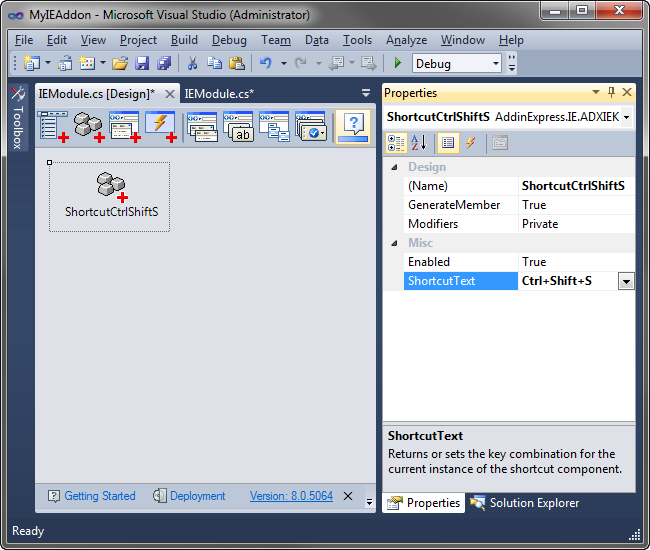Sort properties alphabetically with A-Z button
The height and width of the screenshot is (550, 650).
click(x=419, y=143)
